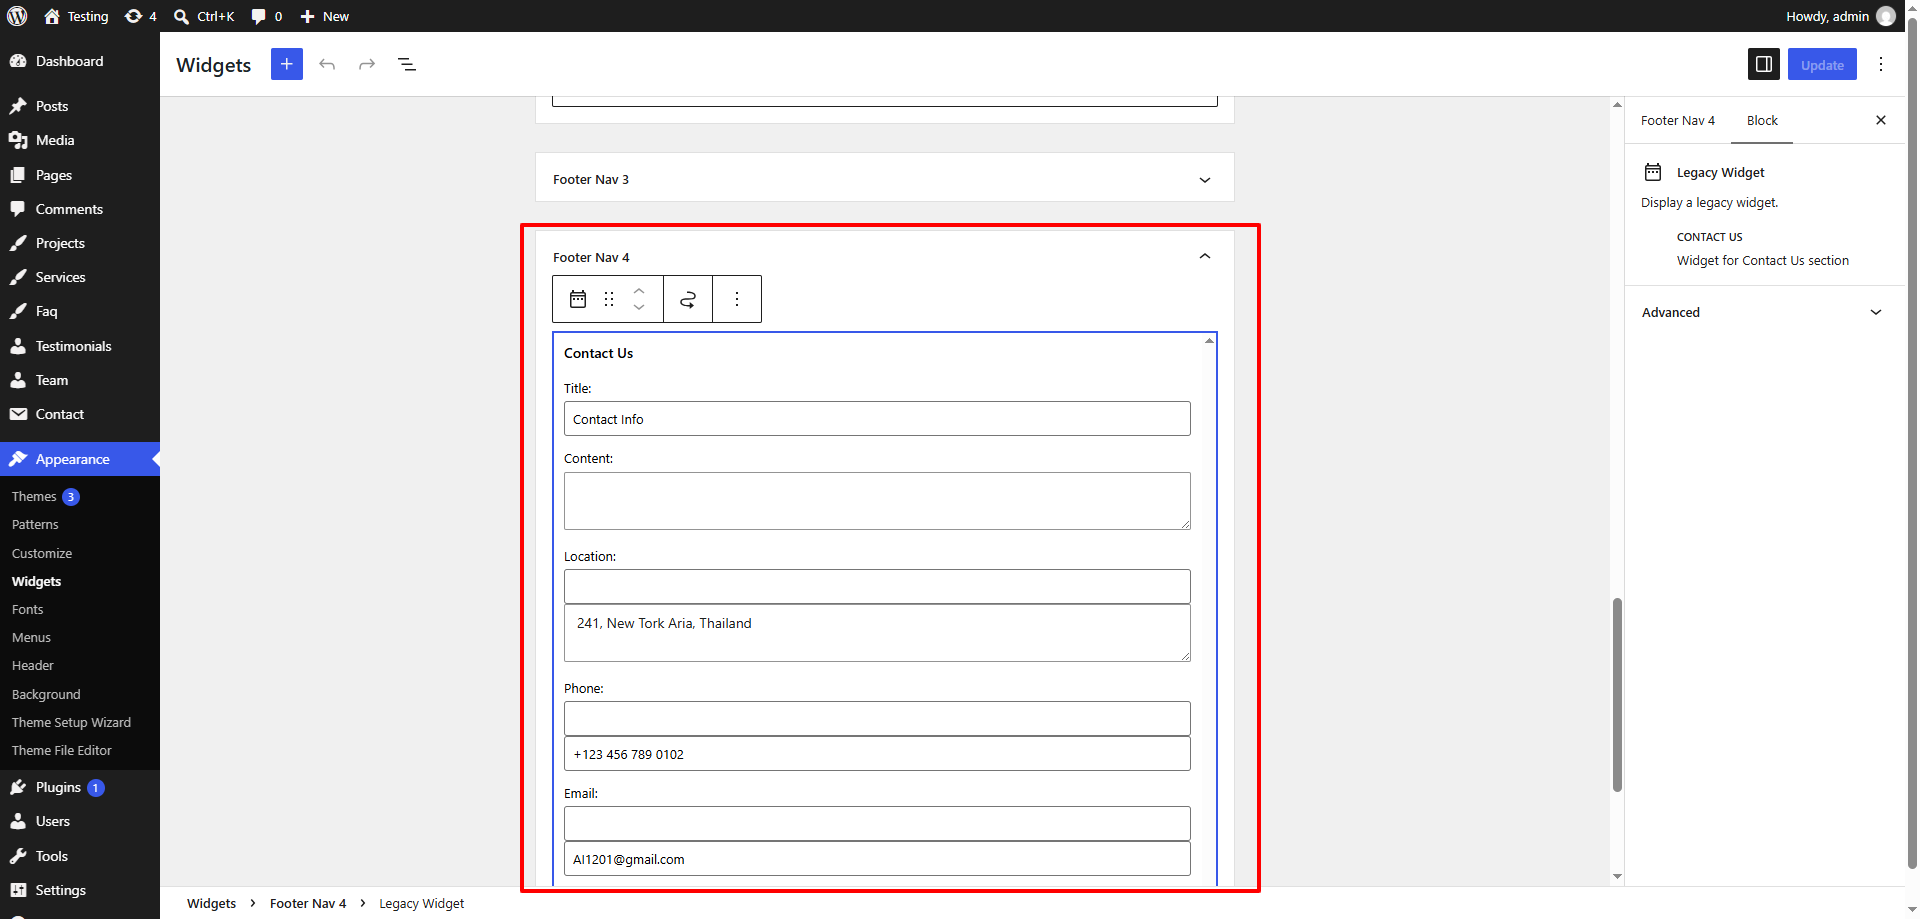Click the blue block inserter plus button
Screen dimensions: 1920x919
287,64
